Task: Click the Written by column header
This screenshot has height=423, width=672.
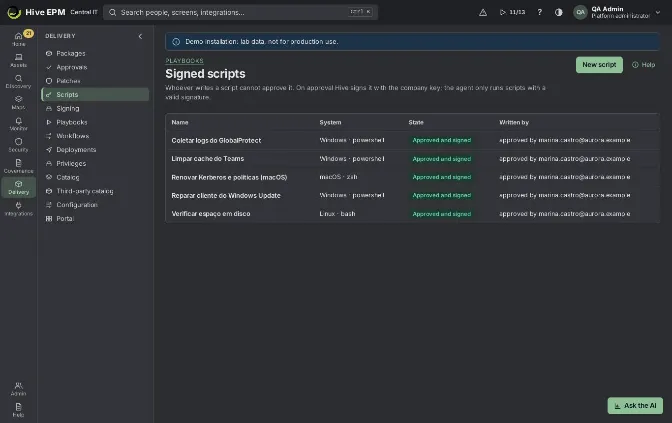Action: point(514,123)
